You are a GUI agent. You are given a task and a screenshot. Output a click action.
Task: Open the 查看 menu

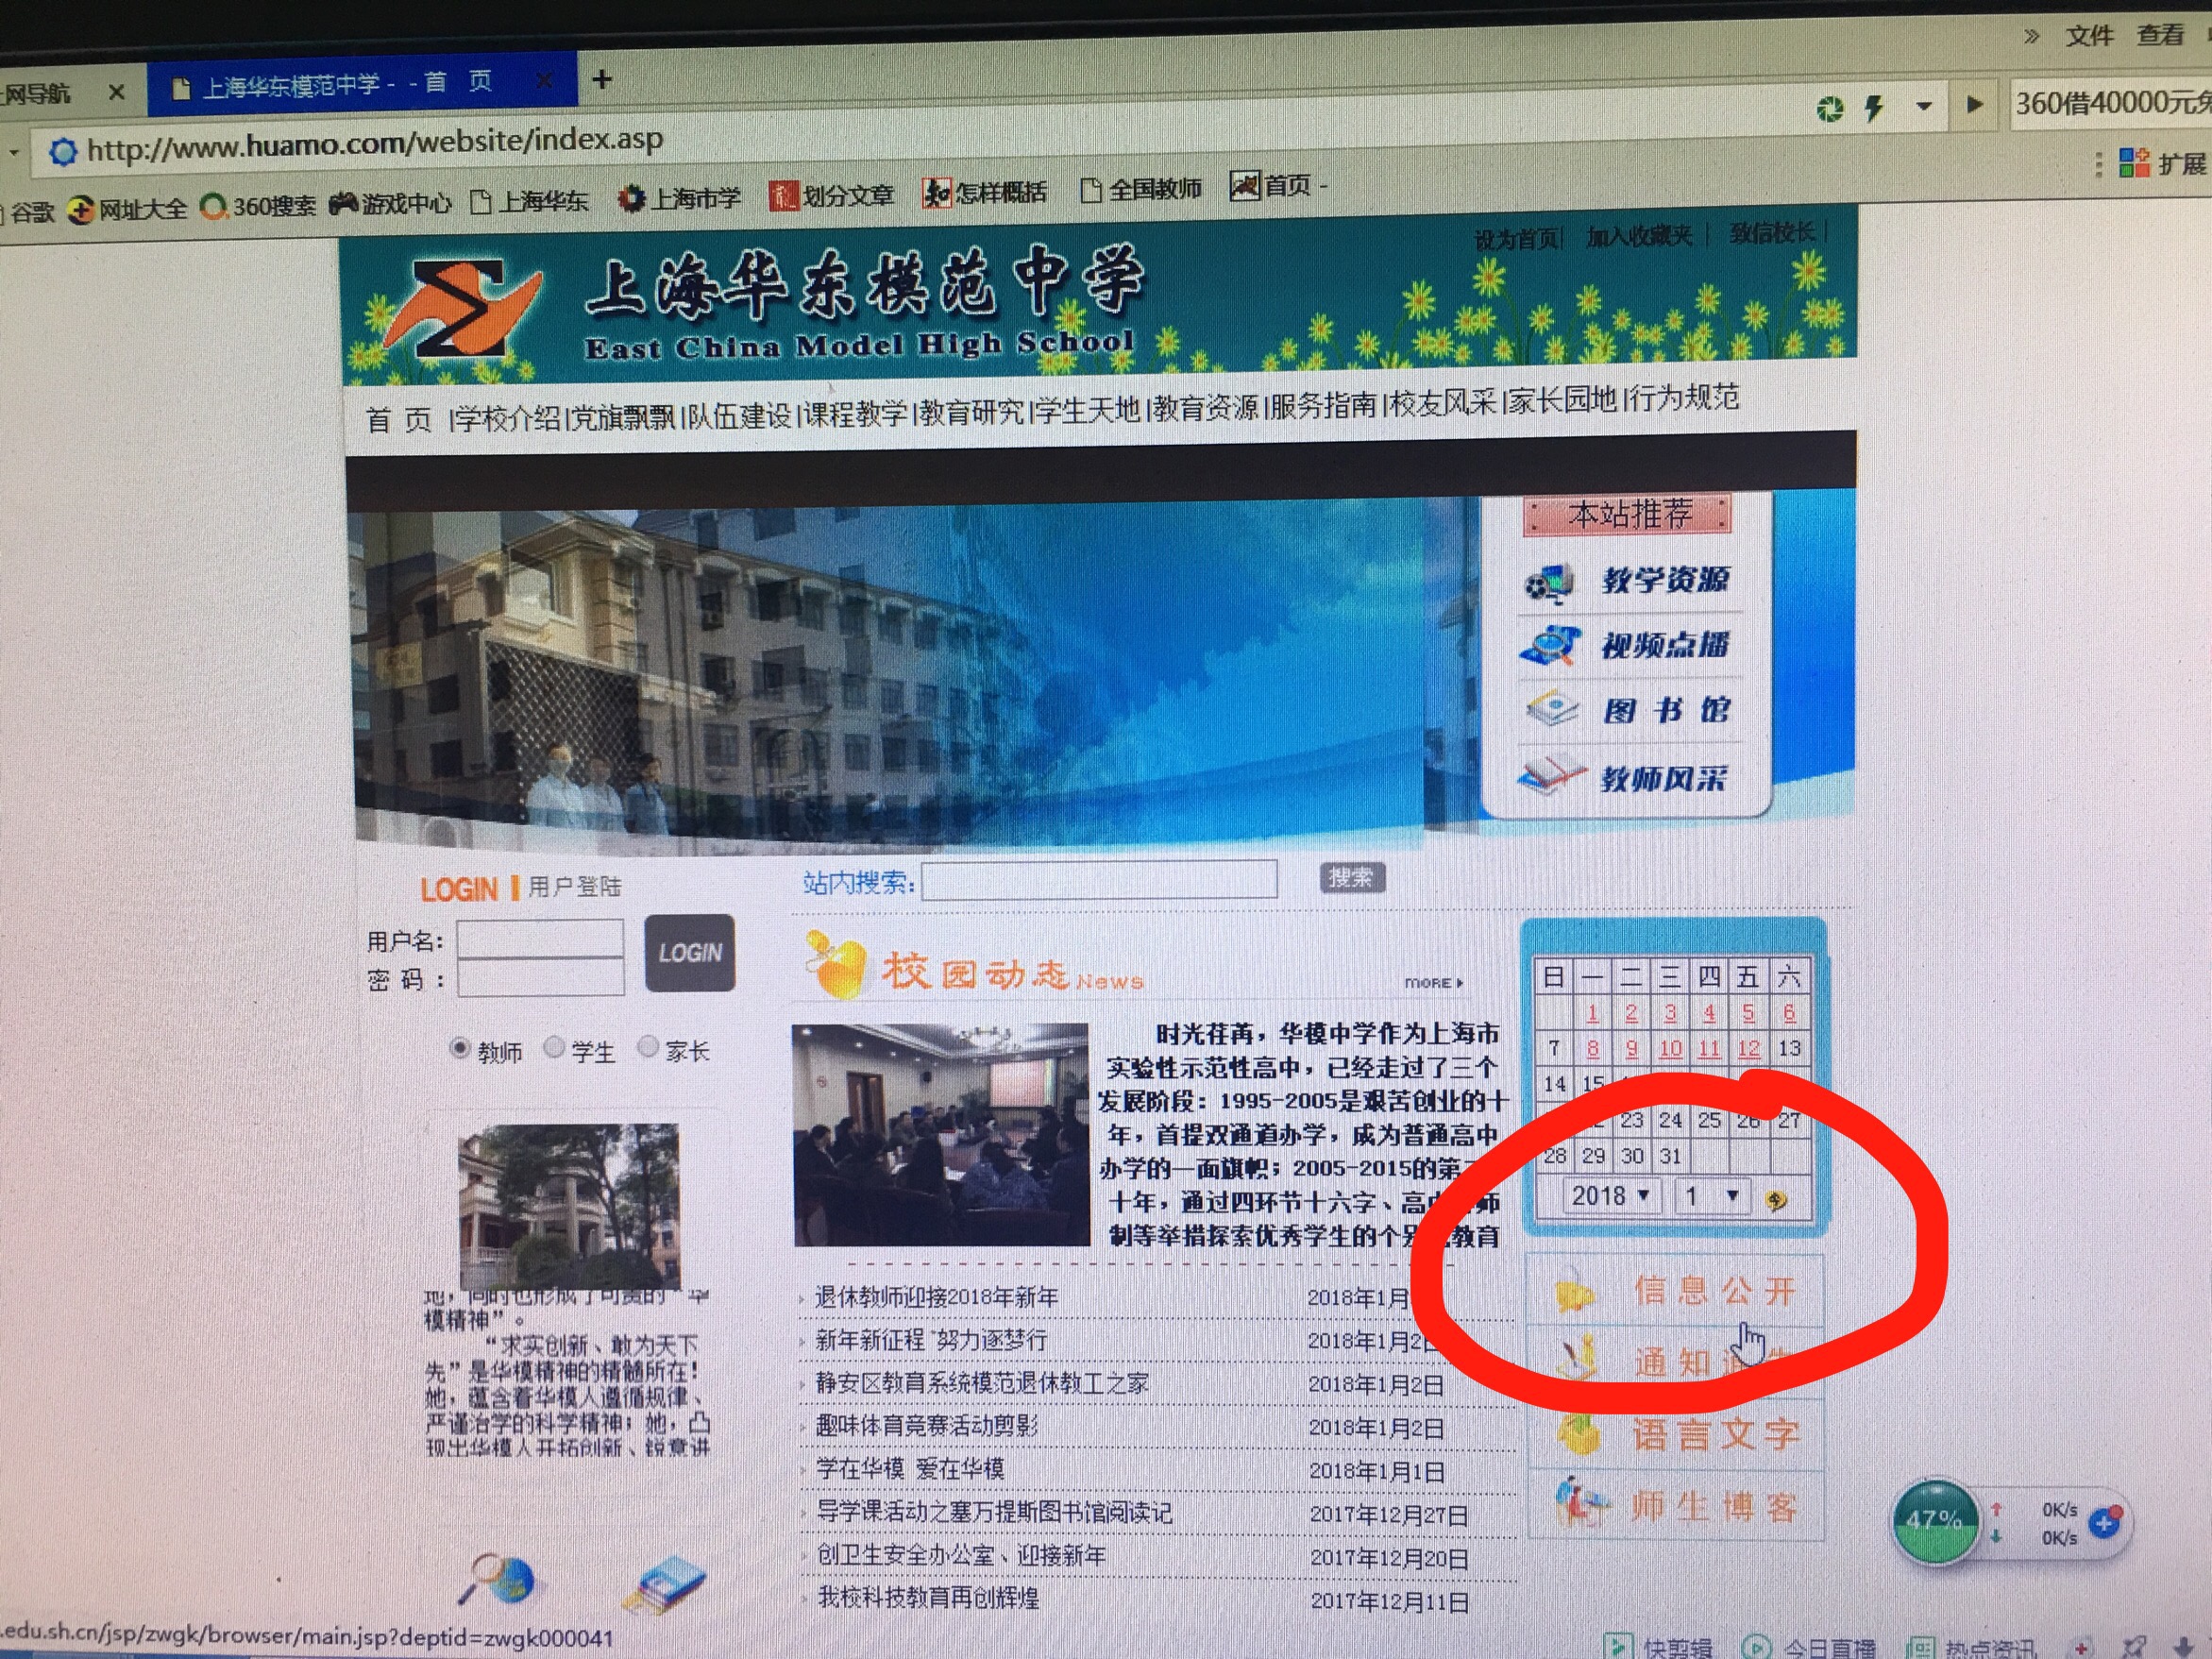[x=2160, y=35]
